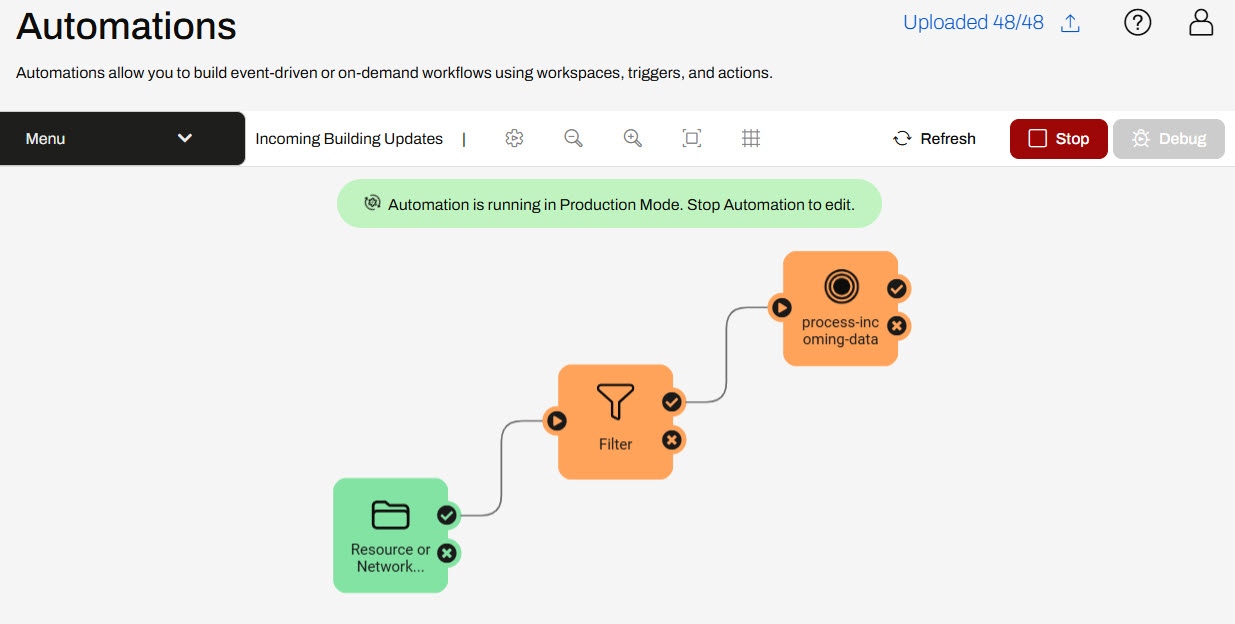Toggle the canvas grid icon

(x=751, y=139)
